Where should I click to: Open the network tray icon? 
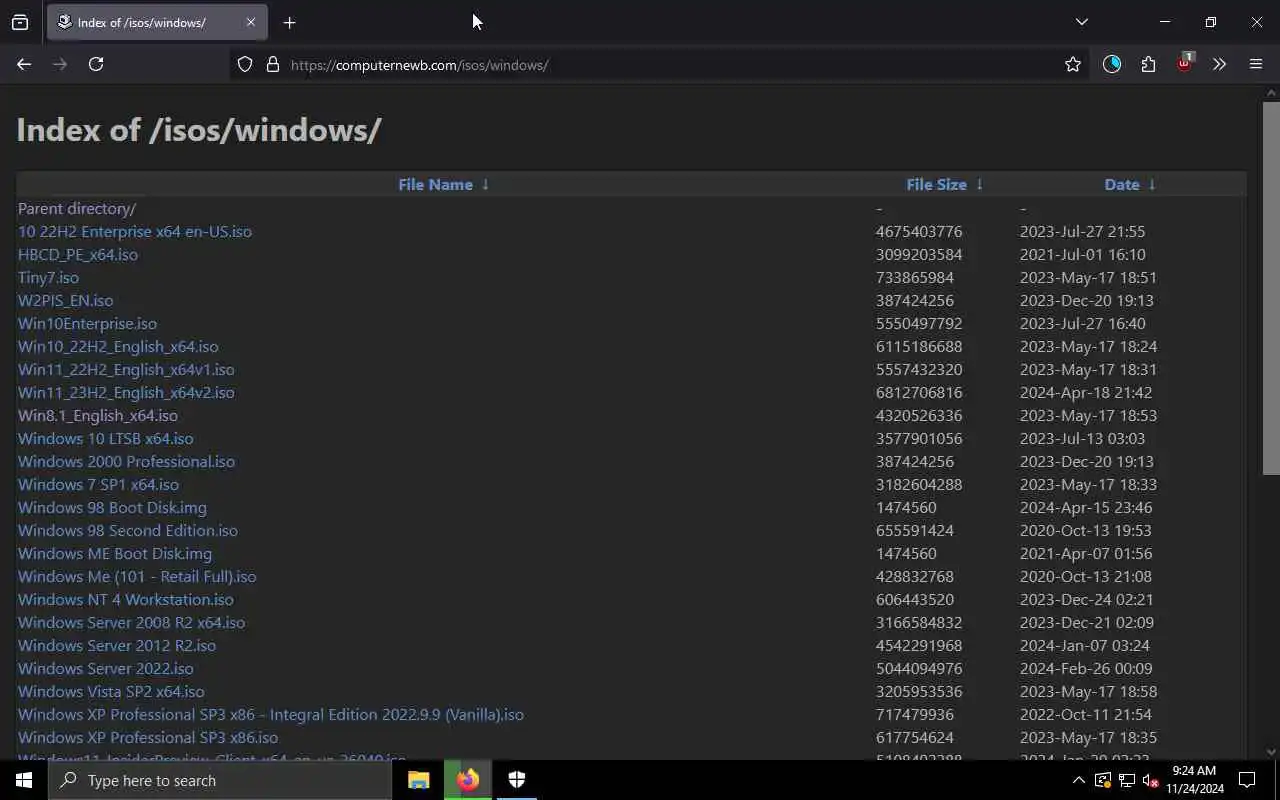point(1127,780)
